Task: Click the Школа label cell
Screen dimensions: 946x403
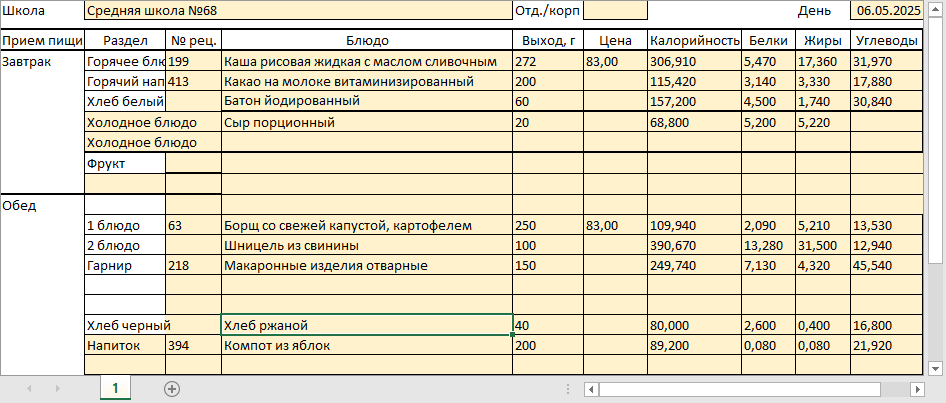Action: 42,10
